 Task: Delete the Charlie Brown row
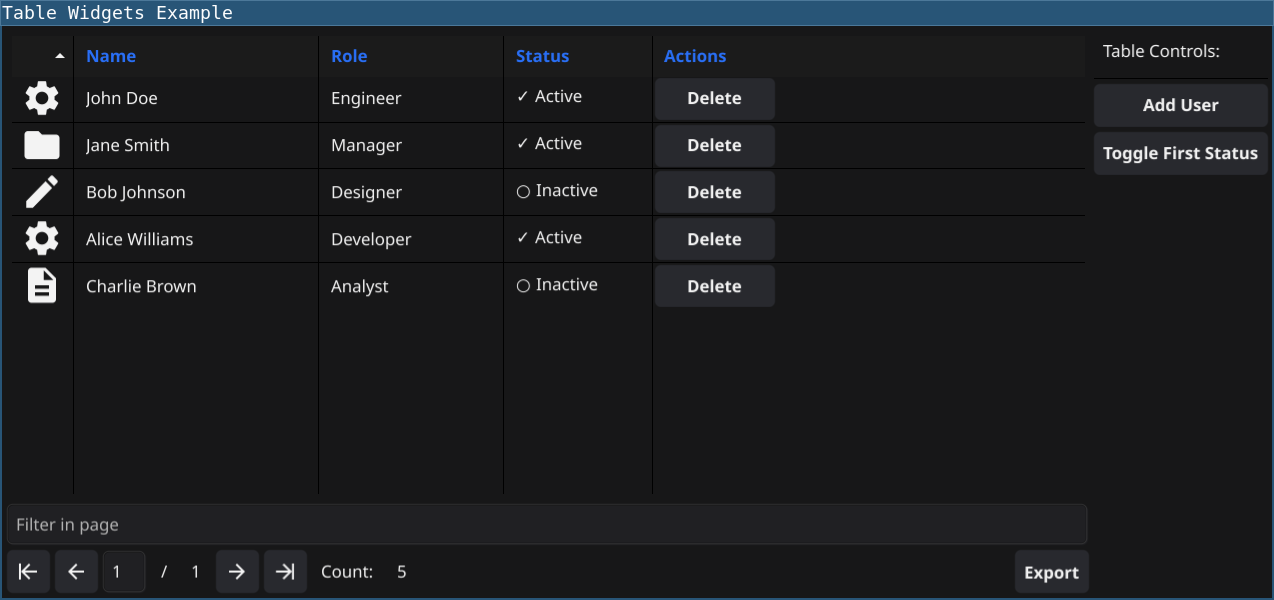(714, 286)
